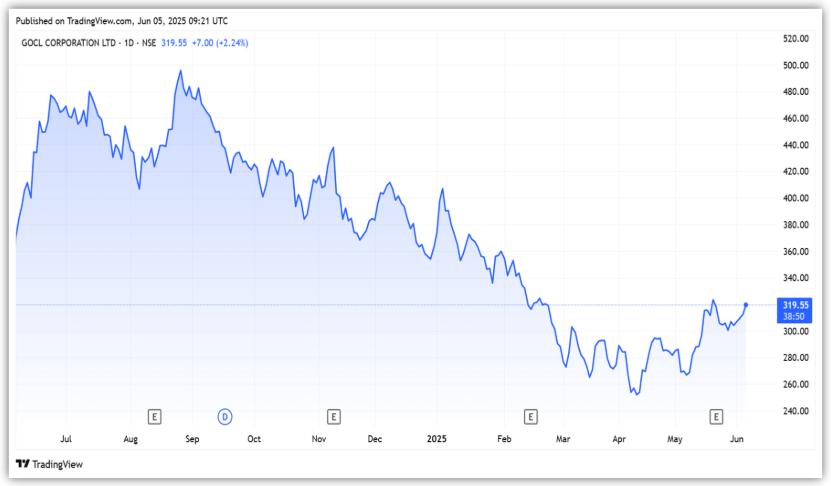Click the 500.00 label on price axis
The height and width of the screenshot is (486, 831).
click(795, 65)
